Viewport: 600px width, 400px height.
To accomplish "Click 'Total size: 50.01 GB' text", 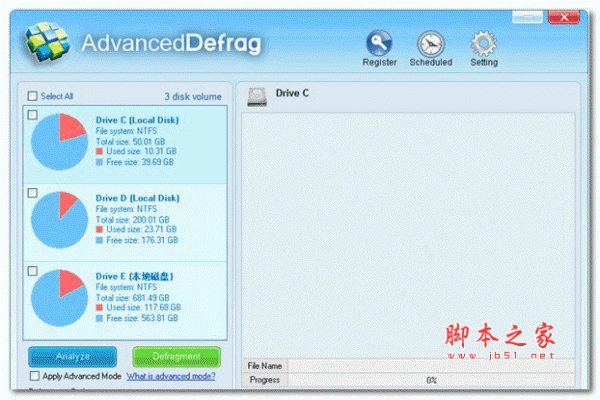I will point(130,142).
